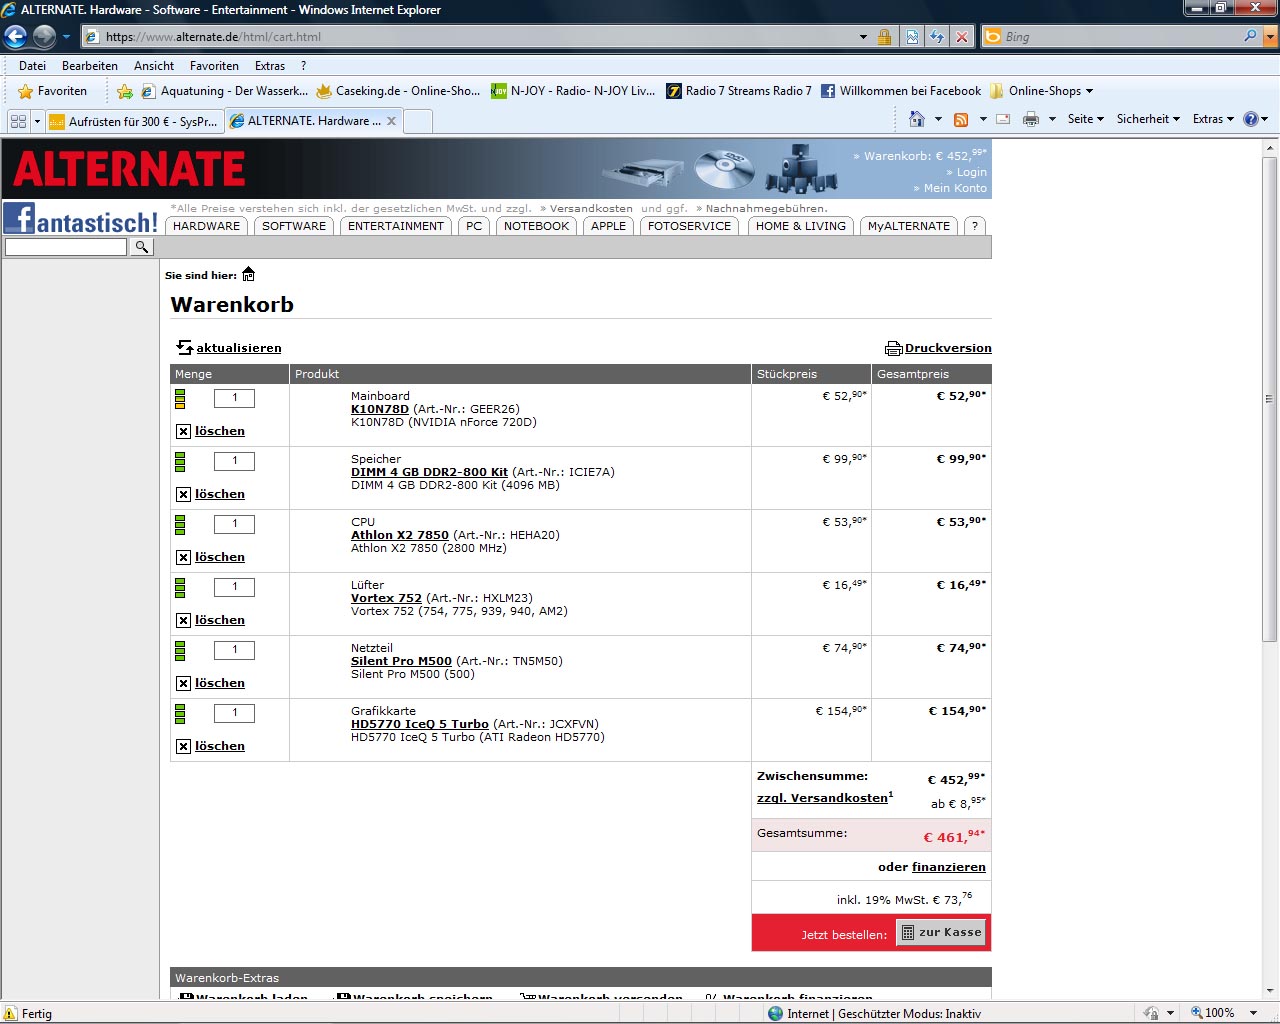1280x1024 pixels.
Task: Click the printer icon beside Druckversion
Action: coord(893,349)
